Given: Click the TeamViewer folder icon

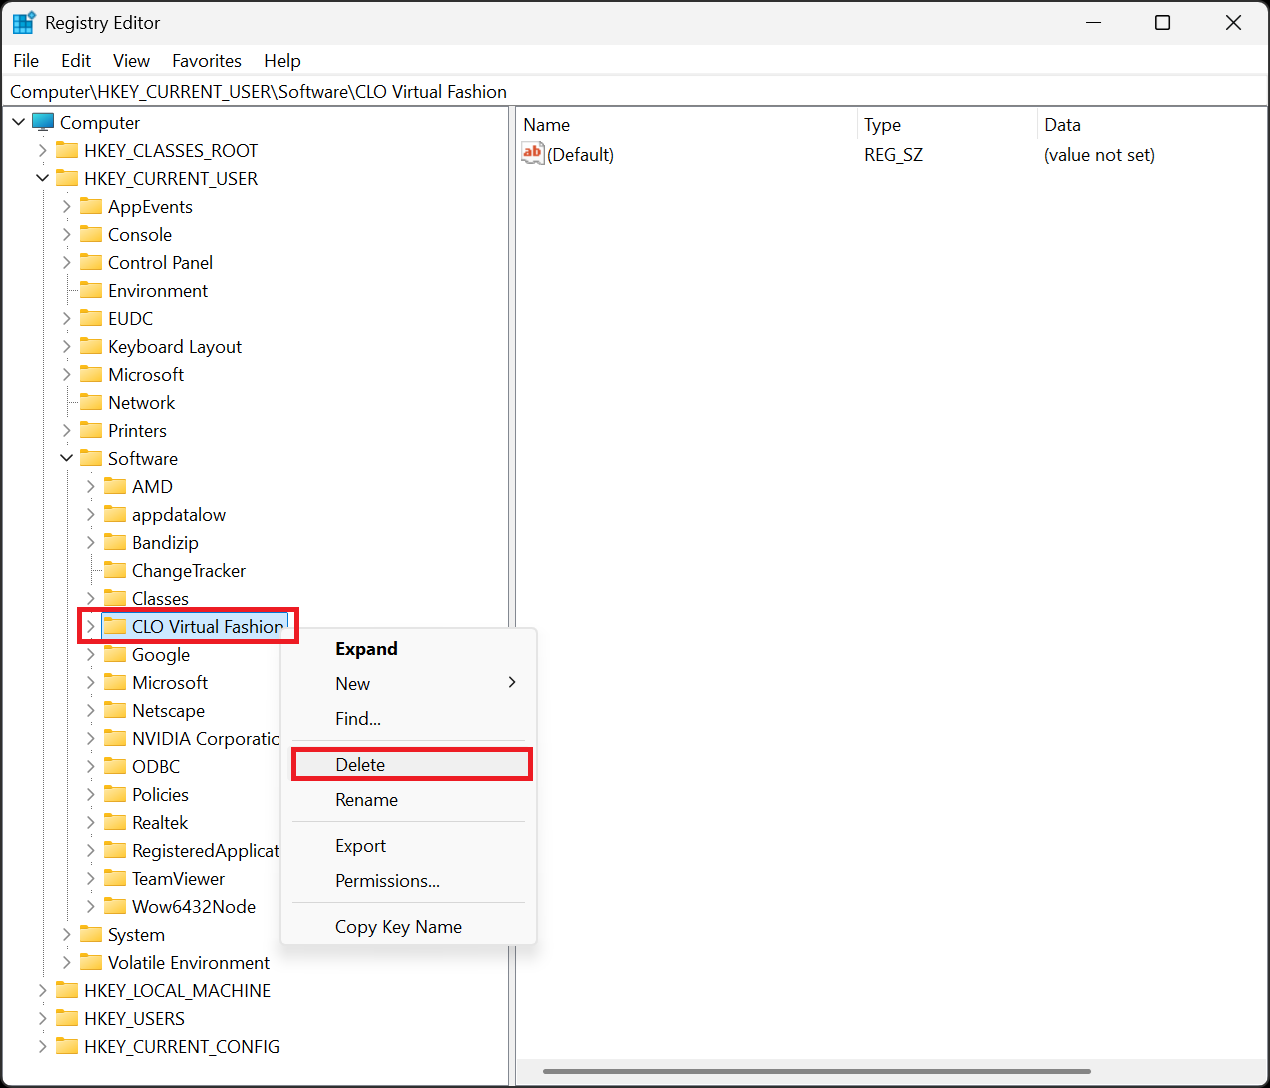Looking at the screenshot, I should click(115, 878).
